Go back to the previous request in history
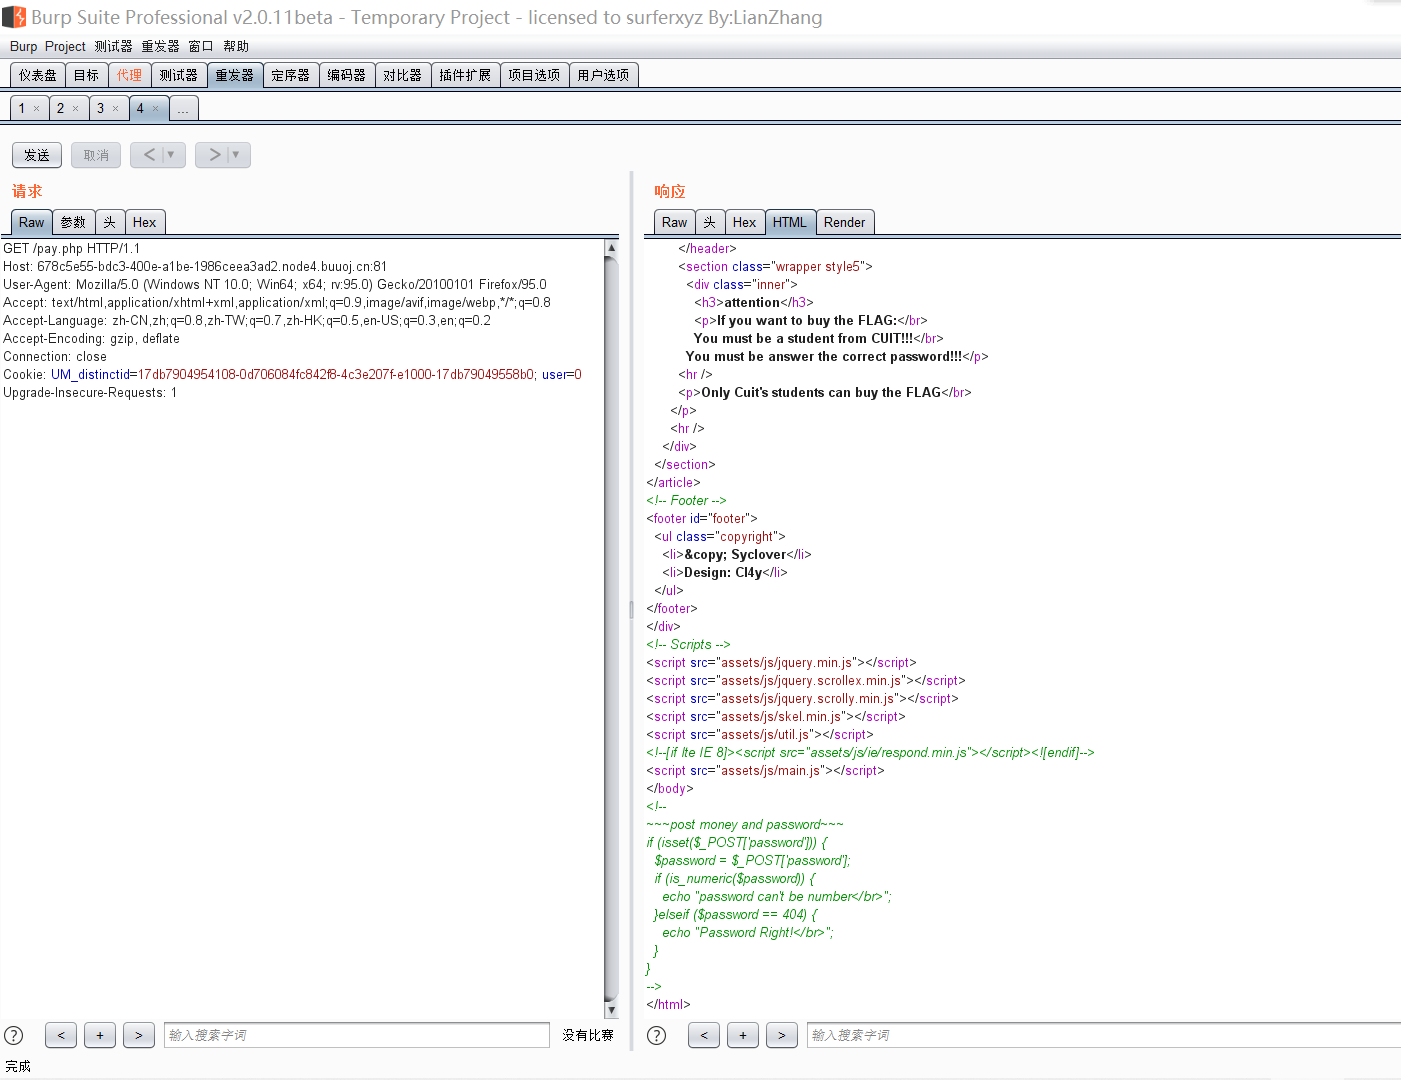The width and height of the screenshot is (1401, 1080). [149, 155]
